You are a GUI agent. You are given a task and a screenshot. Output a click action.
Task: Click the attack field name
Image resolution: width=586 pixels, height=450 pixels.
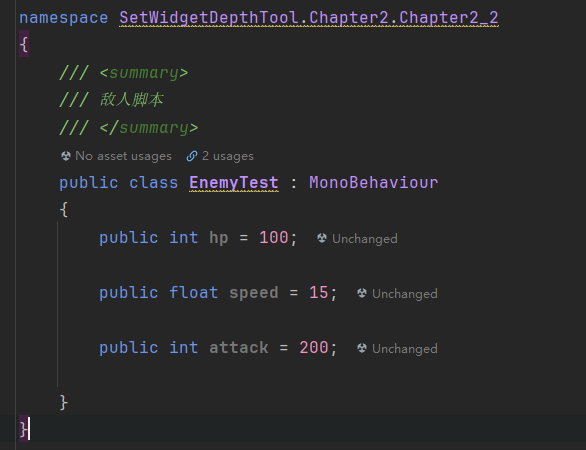pyautogui.click(x=238, y=348)
